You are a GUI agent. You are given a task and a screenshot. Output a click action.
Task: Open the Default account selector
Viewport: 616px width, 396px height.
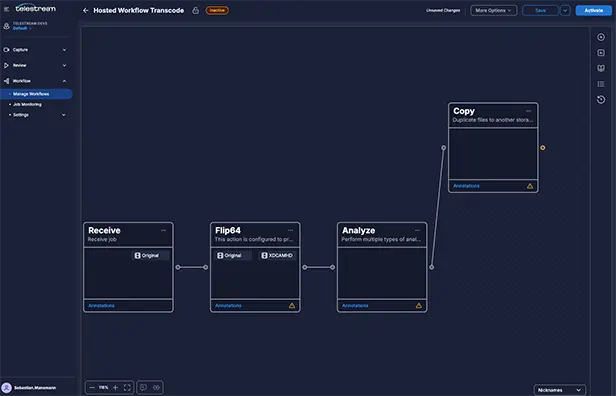click(22, 28)
